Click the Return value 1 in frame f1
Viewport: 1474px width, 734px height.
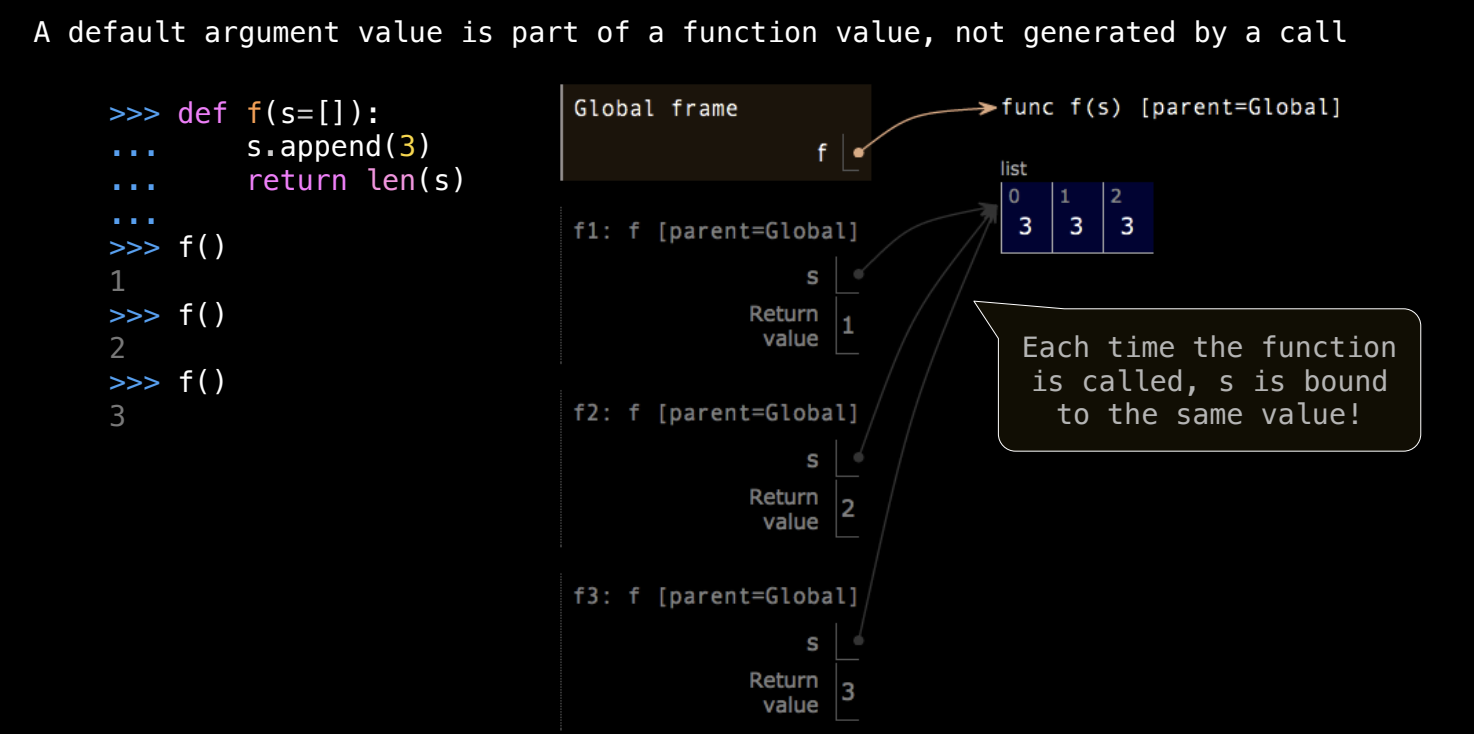(x=848, y=325)
